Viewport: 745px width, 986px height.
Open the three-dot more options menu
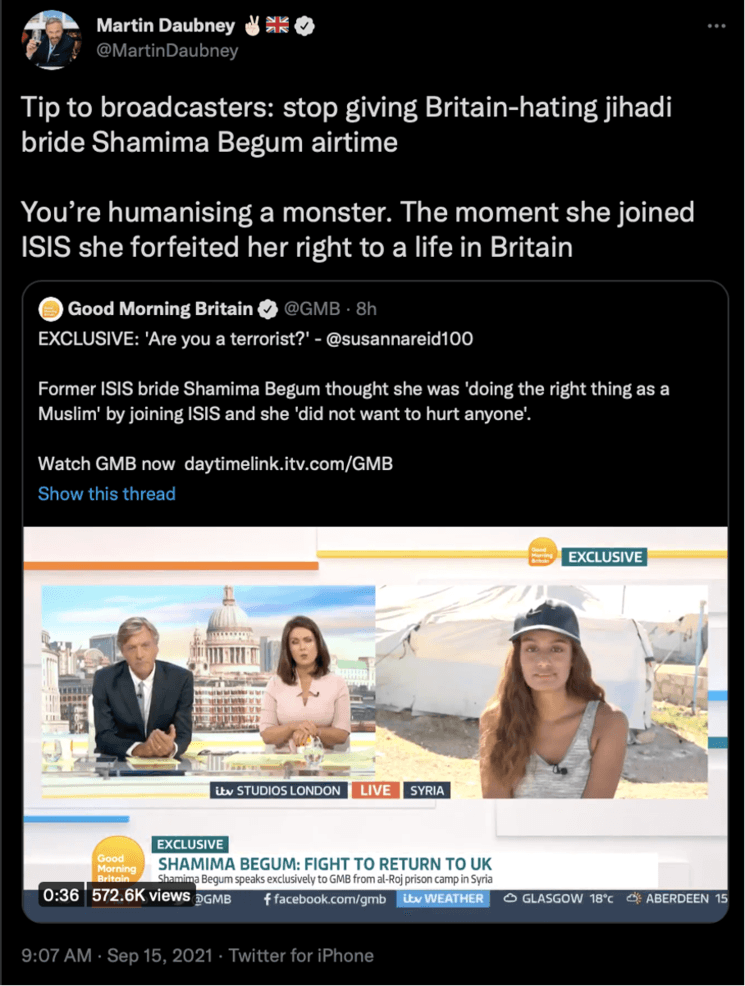tap(716, 26)
